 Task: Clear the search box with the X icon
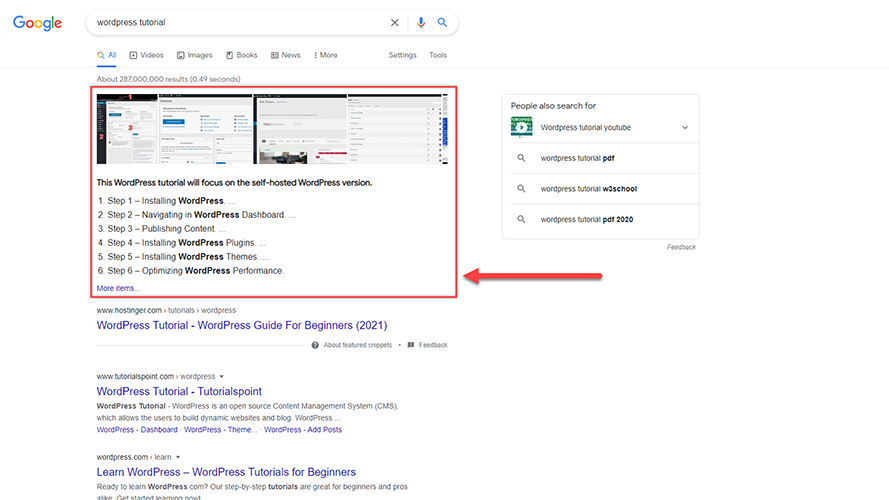point(395,23)
